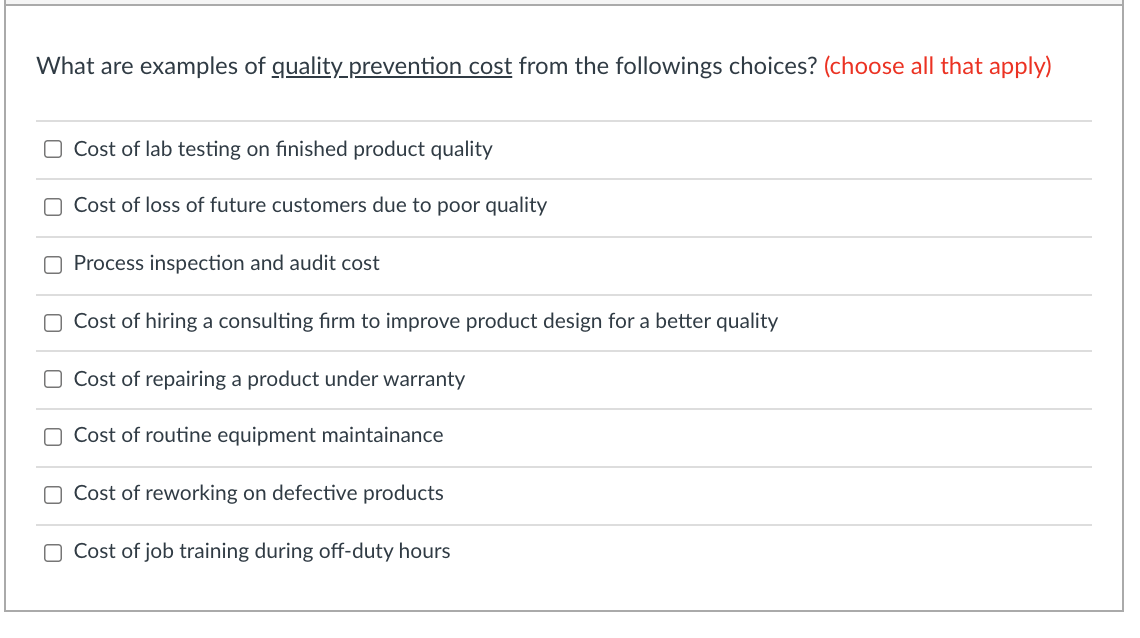Check the "Cost of routine equipment maintainance" option

[53, 436]
